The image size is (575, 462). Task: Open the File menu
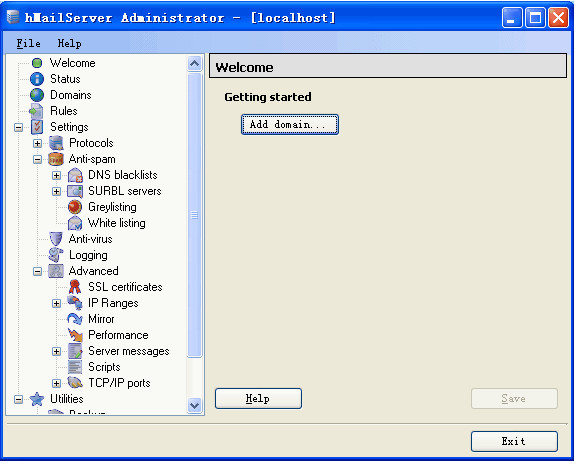pos(29,43)
